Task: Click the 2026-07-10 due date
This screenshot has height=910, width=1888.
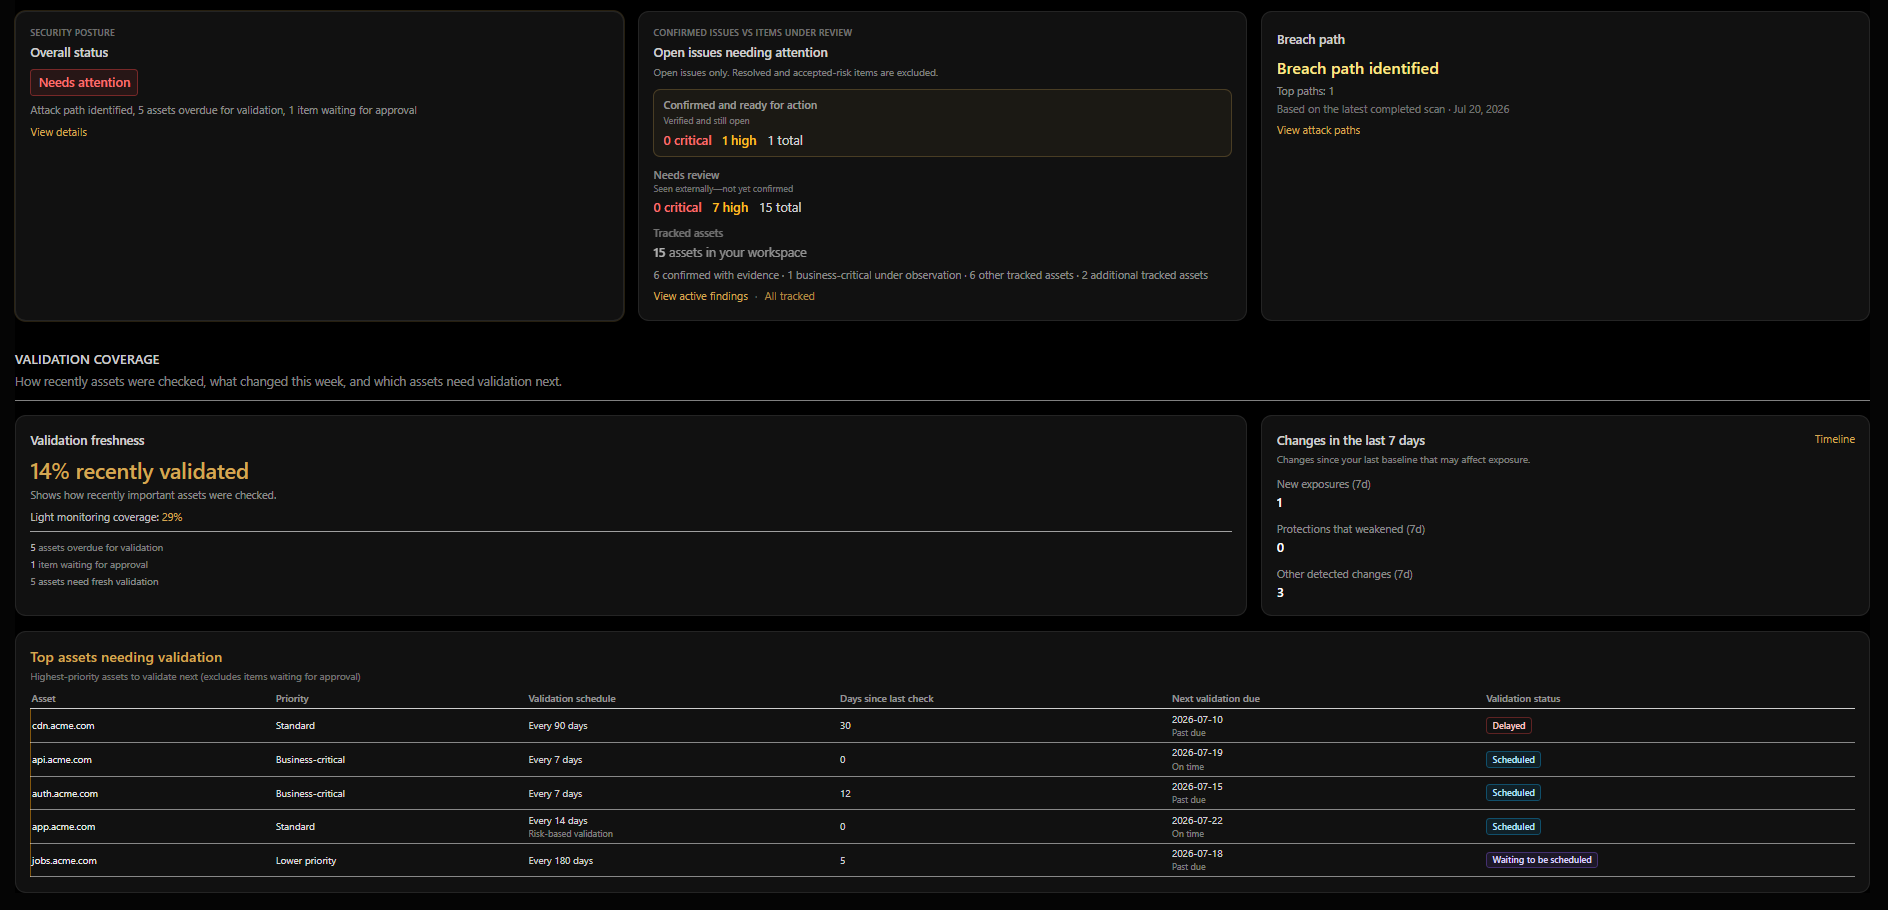Action: pos(1197,720)
